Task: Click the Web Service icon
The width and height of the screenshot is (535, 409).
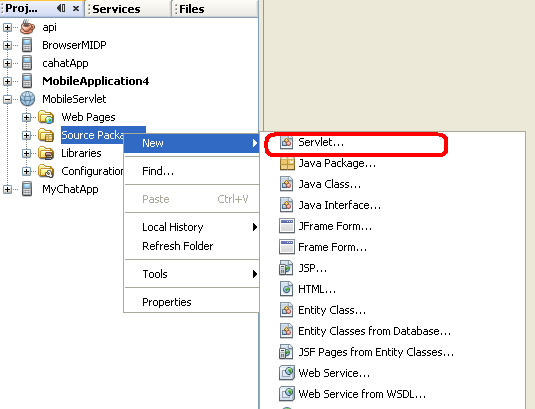Action: (x=287, y=373)
